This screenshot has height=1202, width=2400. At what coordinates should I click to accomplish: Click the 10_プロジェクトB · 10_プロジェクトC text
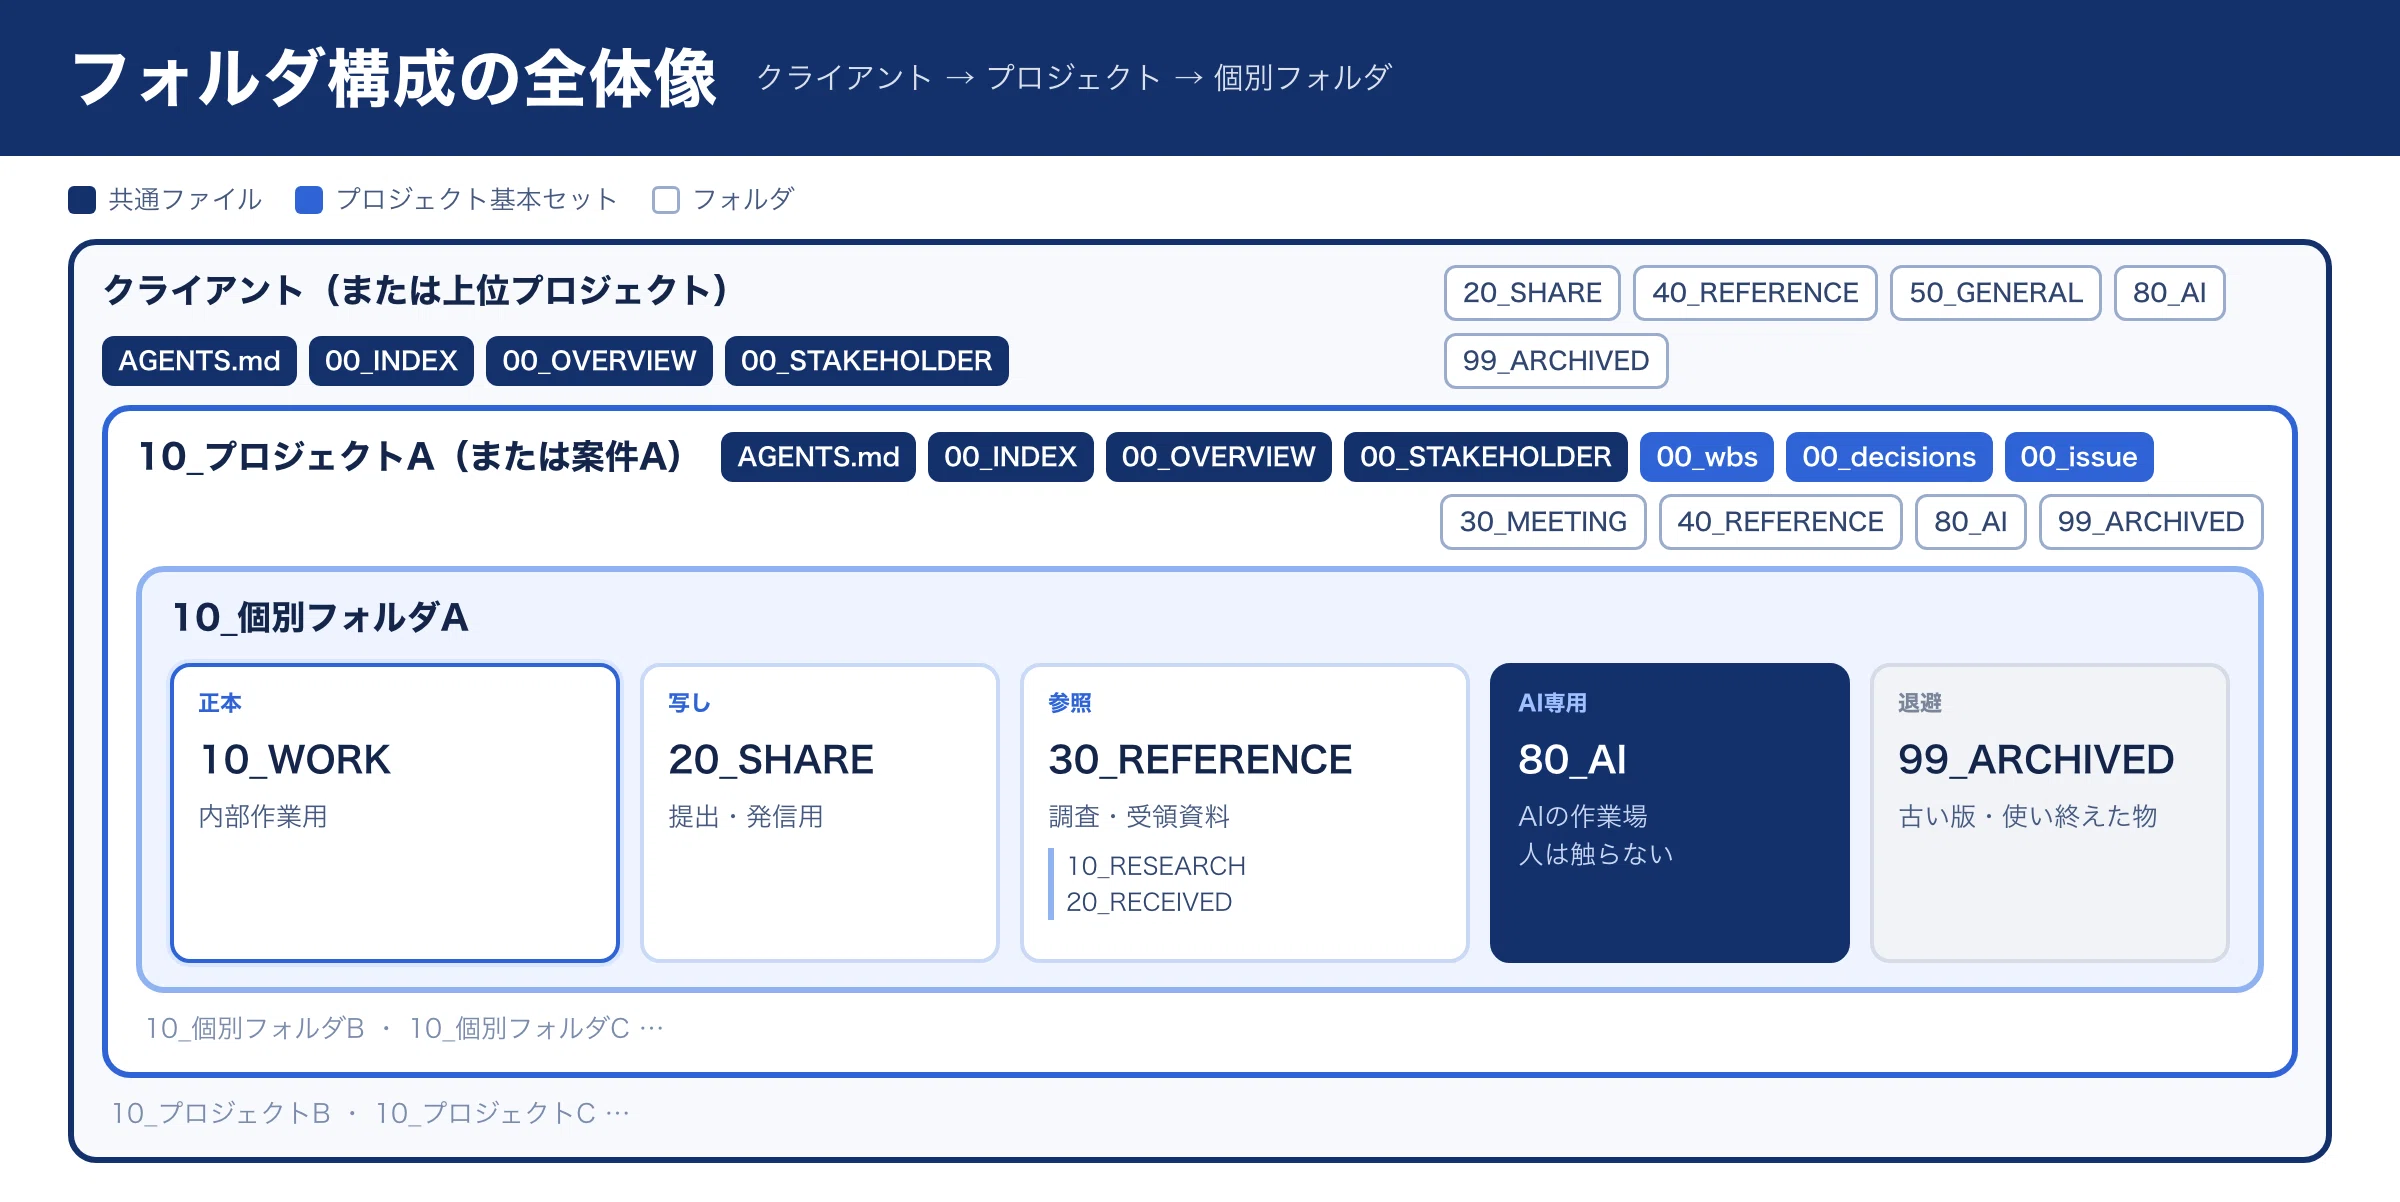point(370,1113)
